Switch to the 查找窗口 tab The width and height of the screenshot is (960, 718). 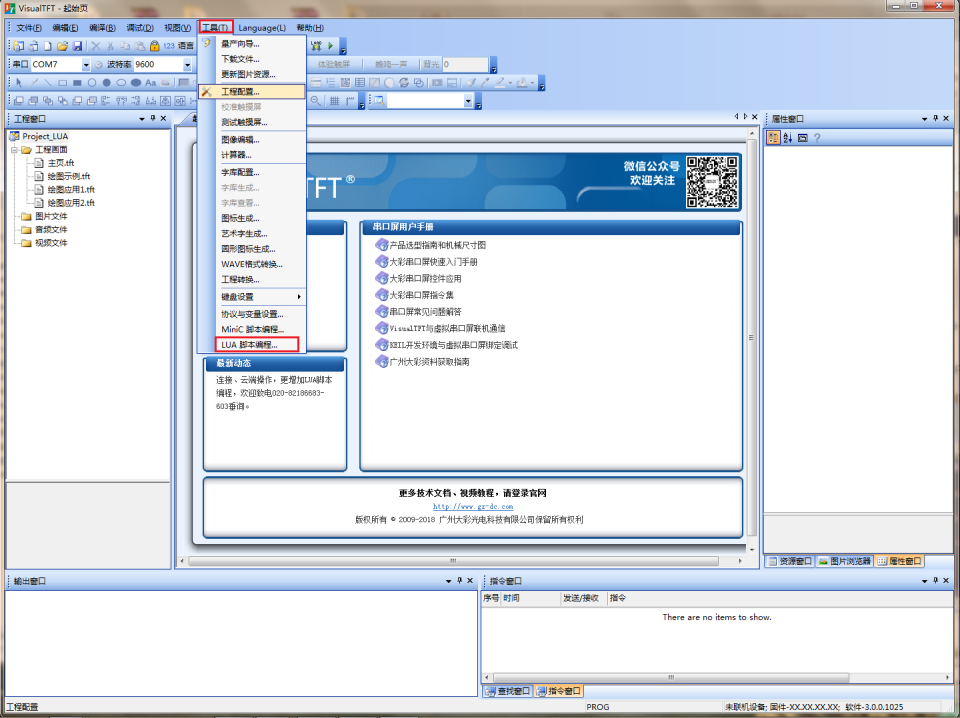pos(509,691)
